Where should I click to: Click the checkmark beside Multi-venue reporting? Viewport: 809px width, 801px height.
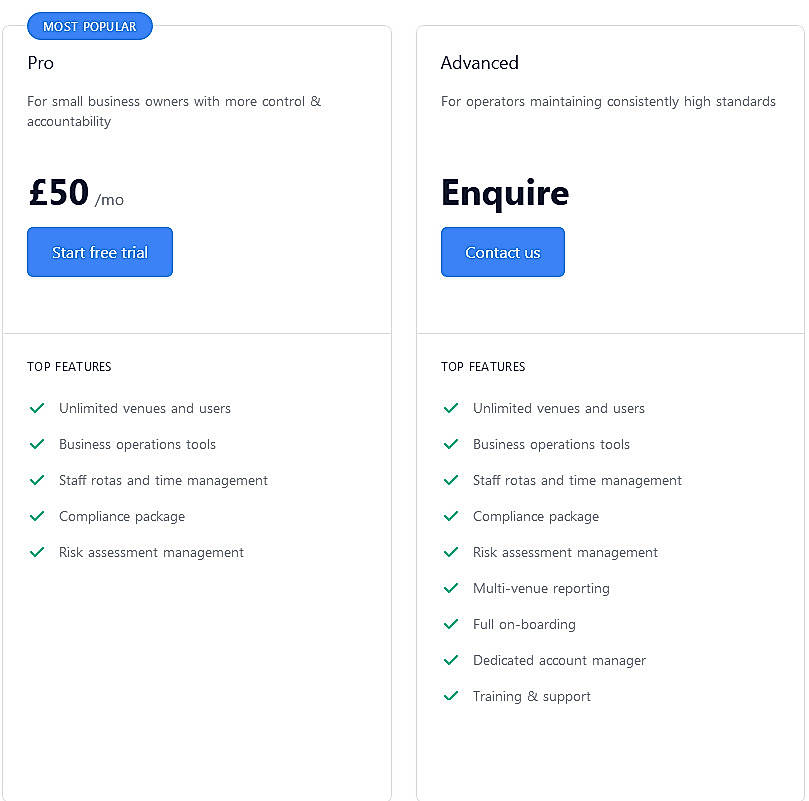pos(451,588)
